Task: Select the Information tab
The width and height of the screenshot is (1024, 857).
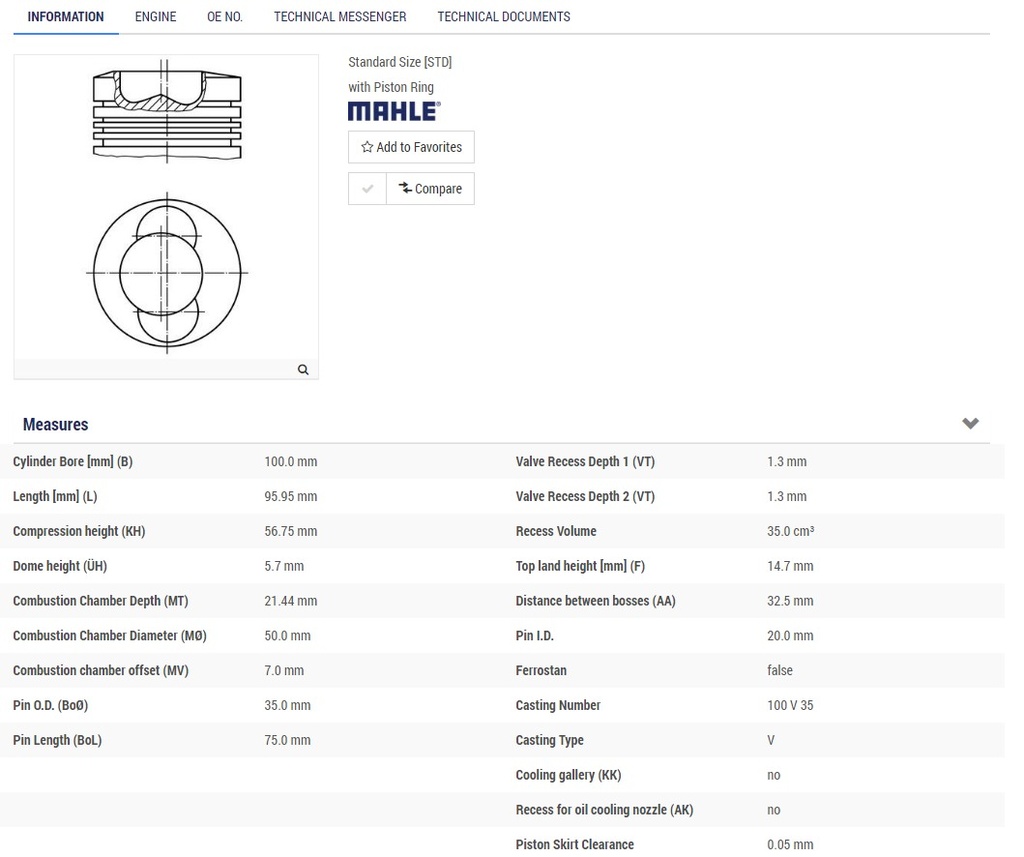Action: (x=65, y=17)
